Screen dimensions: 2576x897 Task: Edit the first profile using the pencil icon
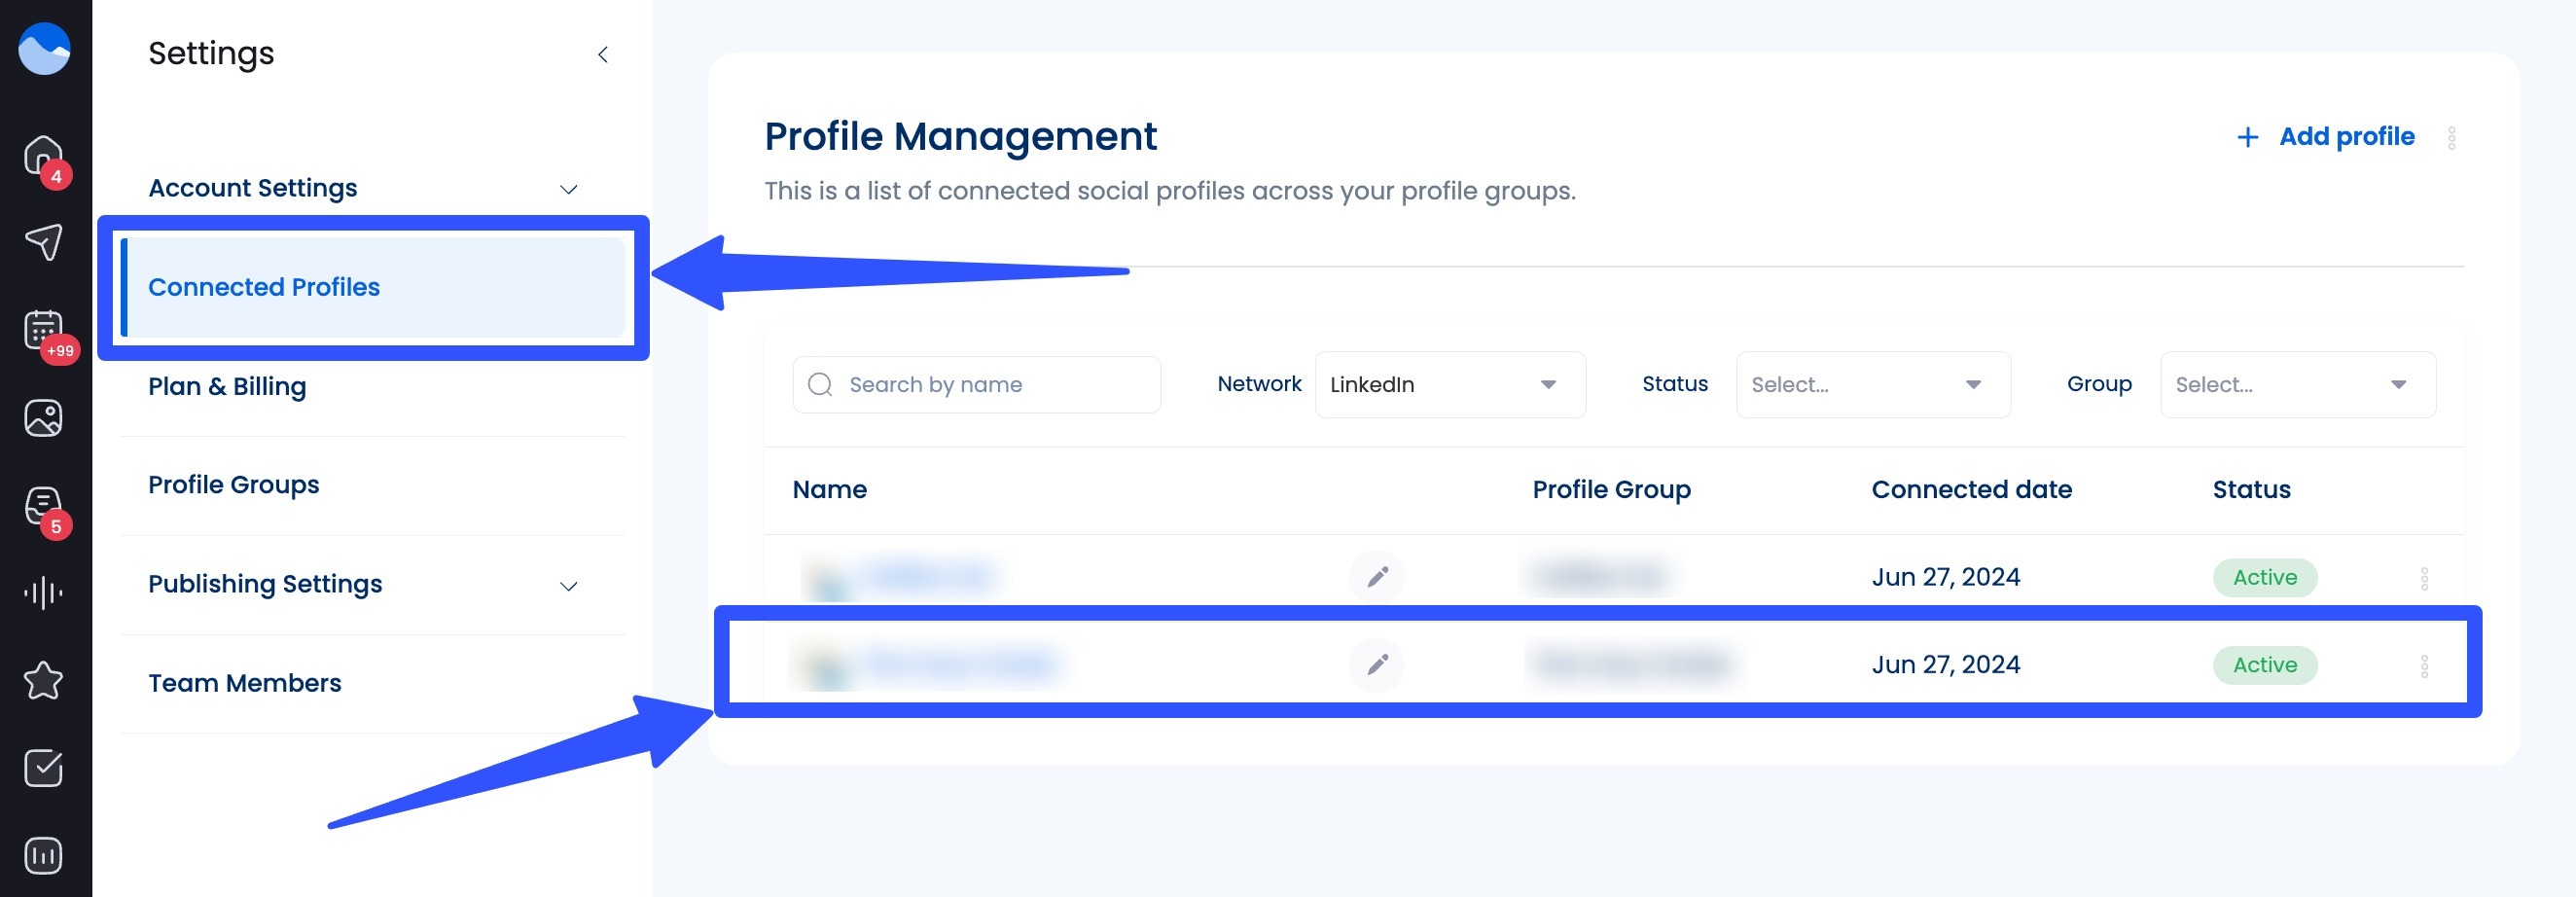click(1377, 577)
